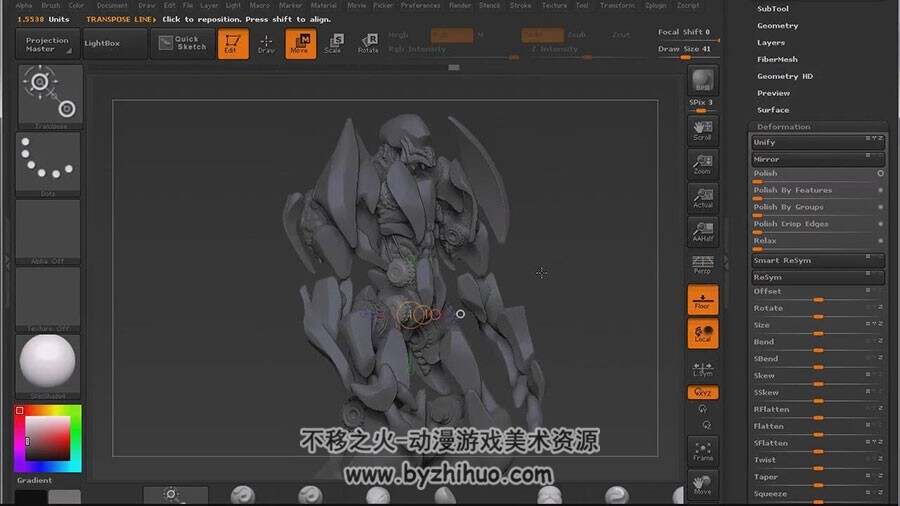This screenshot has height=506, width=900.
Task: Click the ReSym button
Action: coord(817,277)
